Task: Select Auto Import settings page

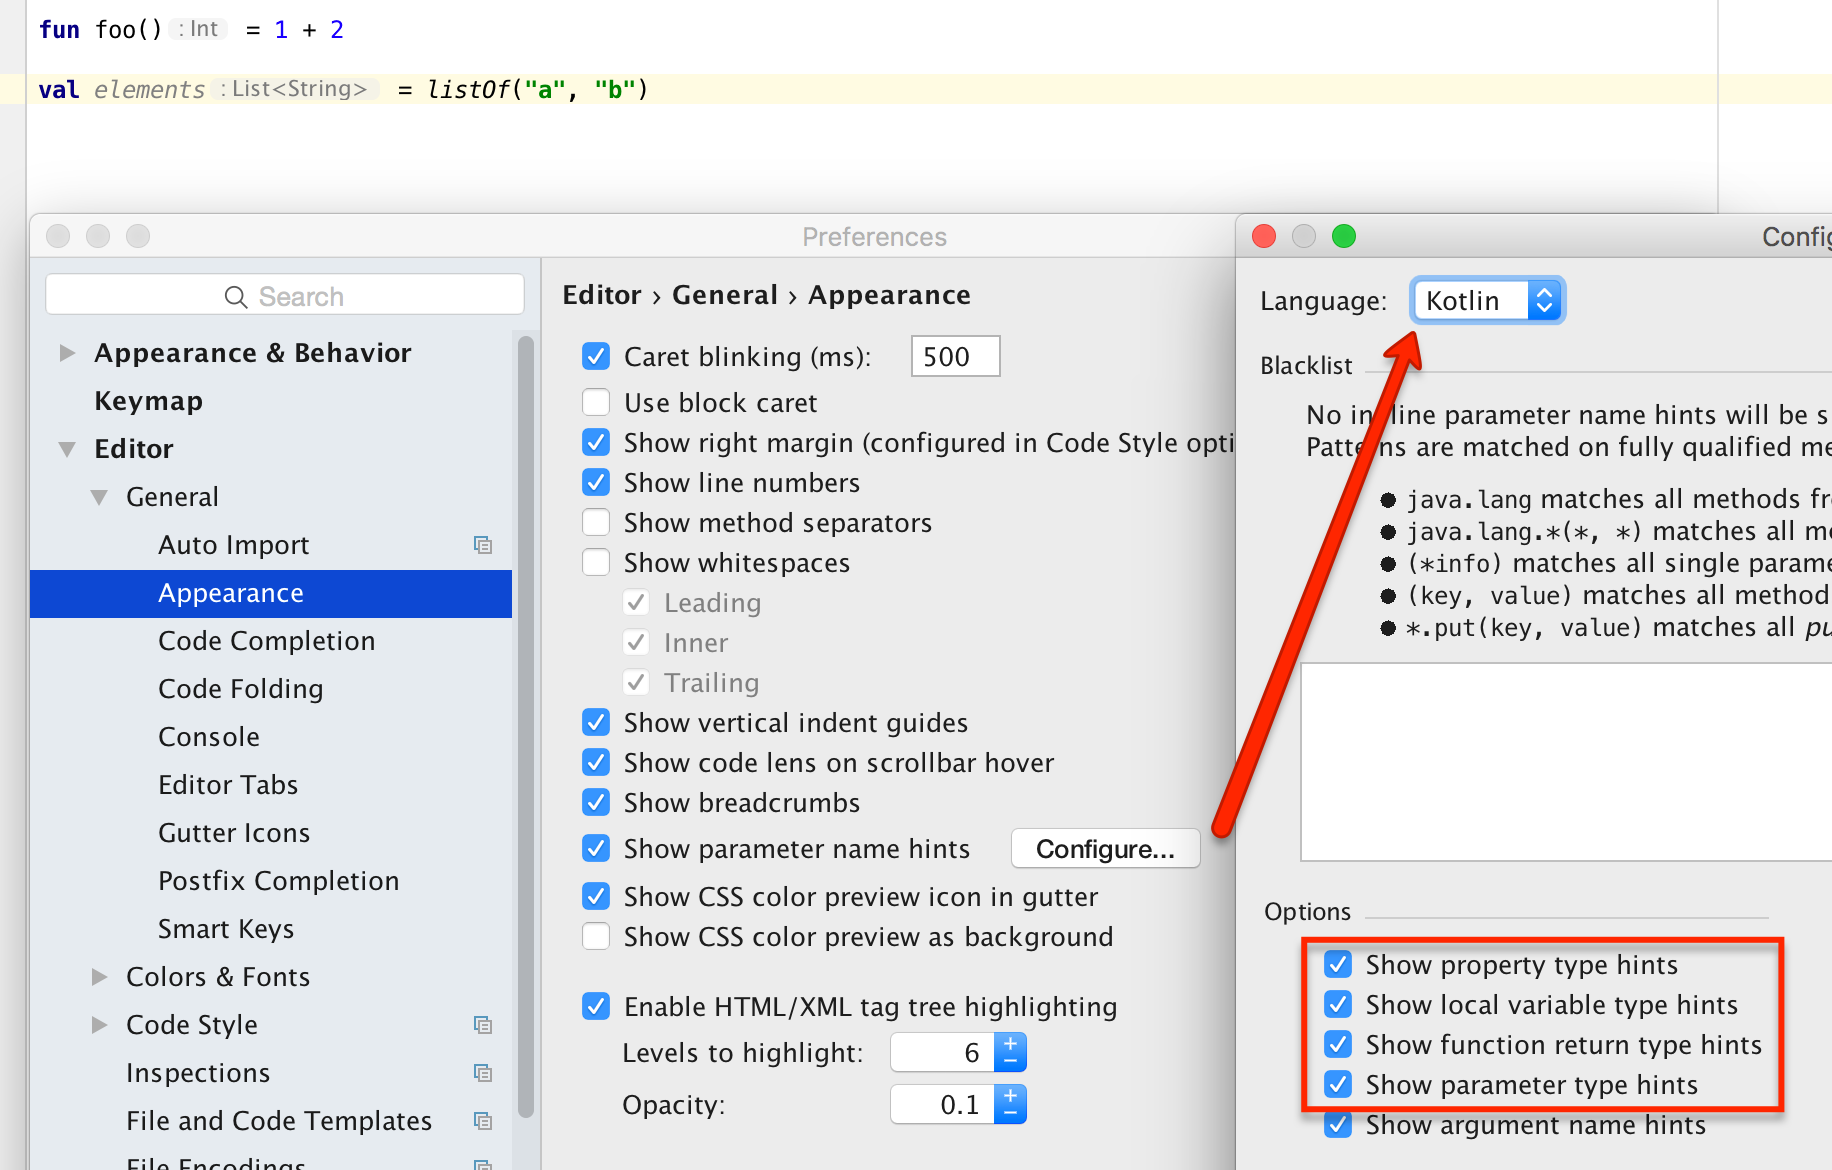Action: [x=234, y=545]
